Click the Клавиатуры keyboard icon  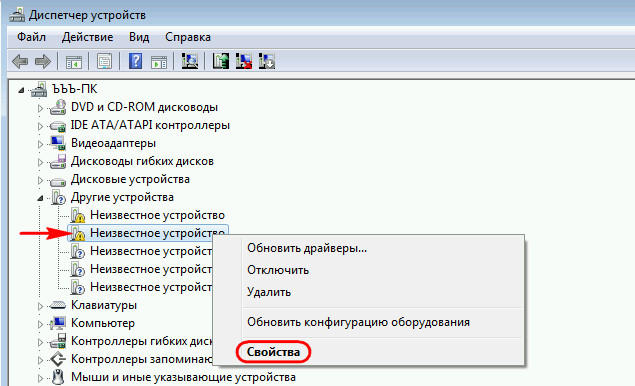click(x=58, y=305)
